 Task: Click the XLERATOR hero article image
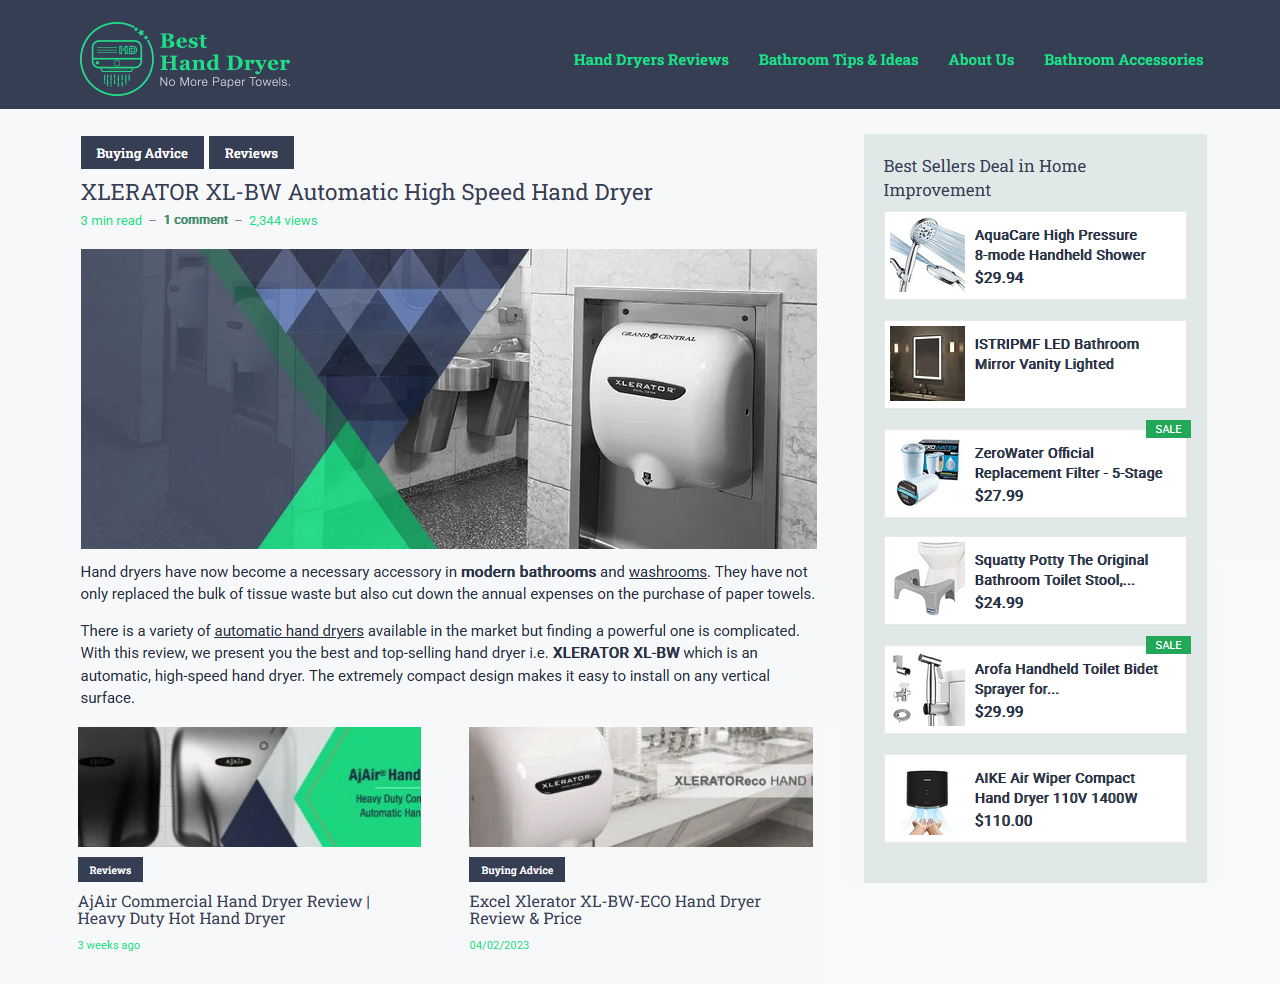click(x=448, y=398)
